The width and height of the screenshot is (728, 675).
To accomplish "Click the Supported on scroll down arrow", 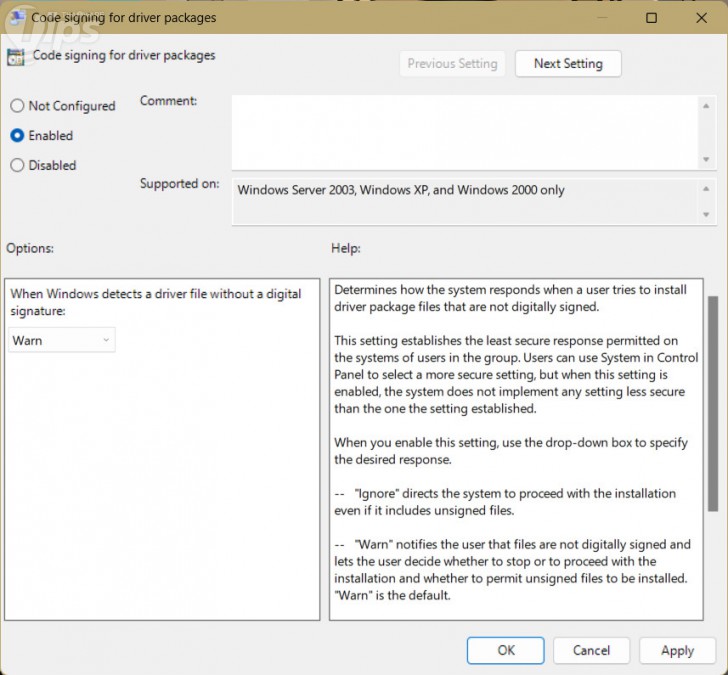I will pos(706,214).
